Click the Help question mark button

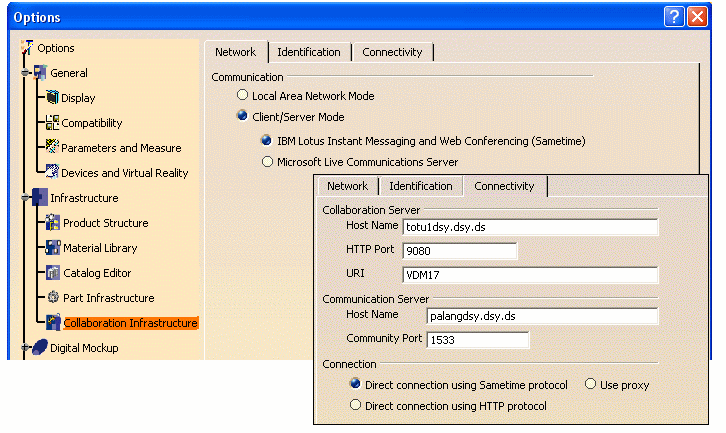(673, 17)
